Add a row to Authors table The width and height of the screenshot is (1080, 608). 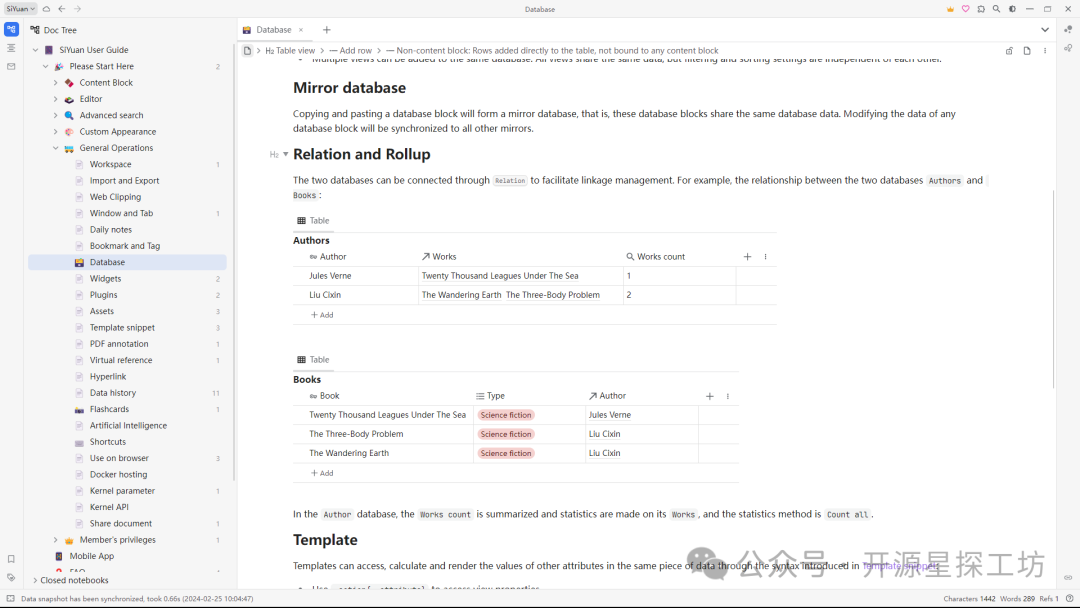point(322,315)
